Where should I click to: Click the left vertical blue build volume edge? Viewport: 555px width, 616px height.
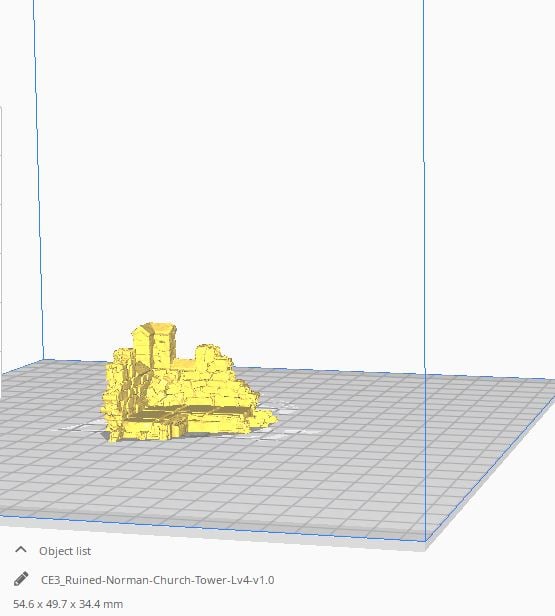38,181
